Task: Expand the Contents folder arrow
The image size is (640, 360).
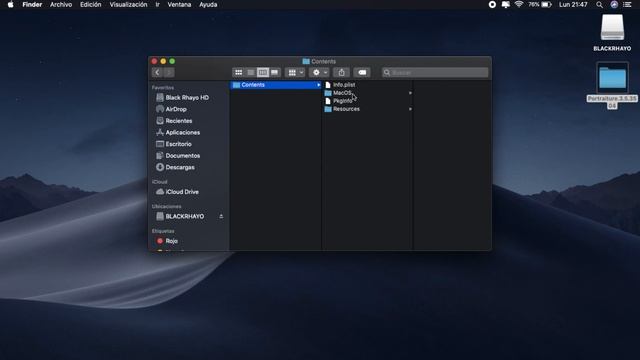Action: (318, 85)
